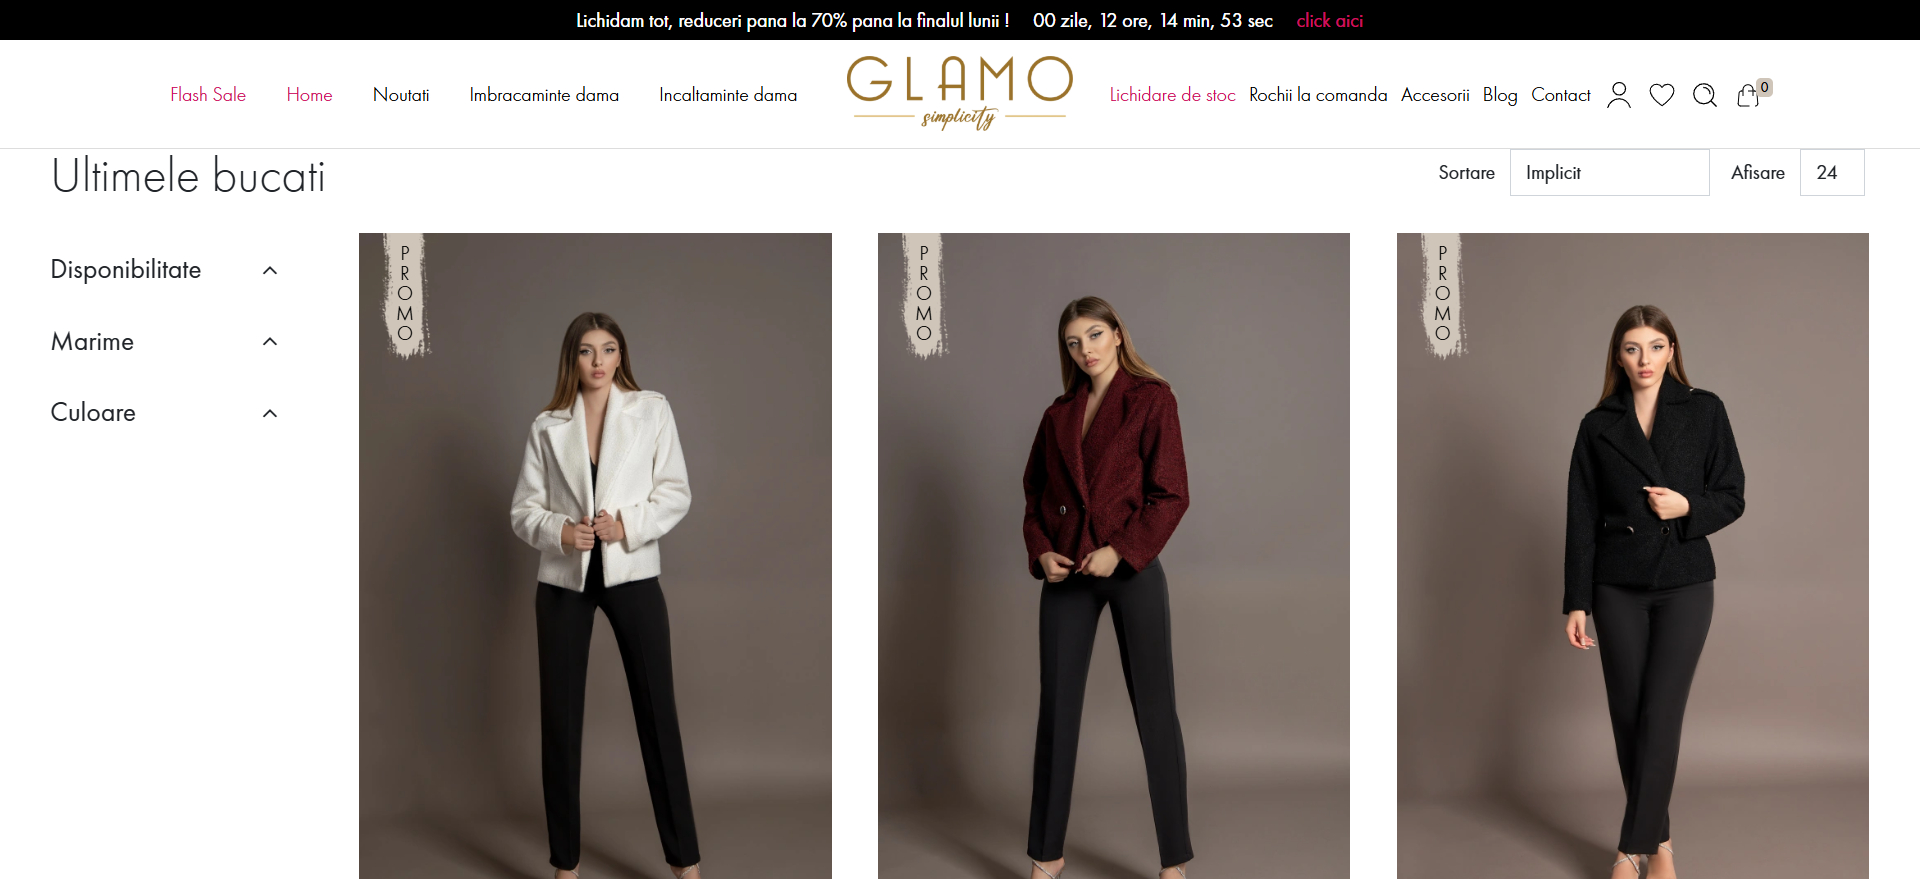Toggle the Culoare filter chevron
The image size is (1920, 879).
270,413
